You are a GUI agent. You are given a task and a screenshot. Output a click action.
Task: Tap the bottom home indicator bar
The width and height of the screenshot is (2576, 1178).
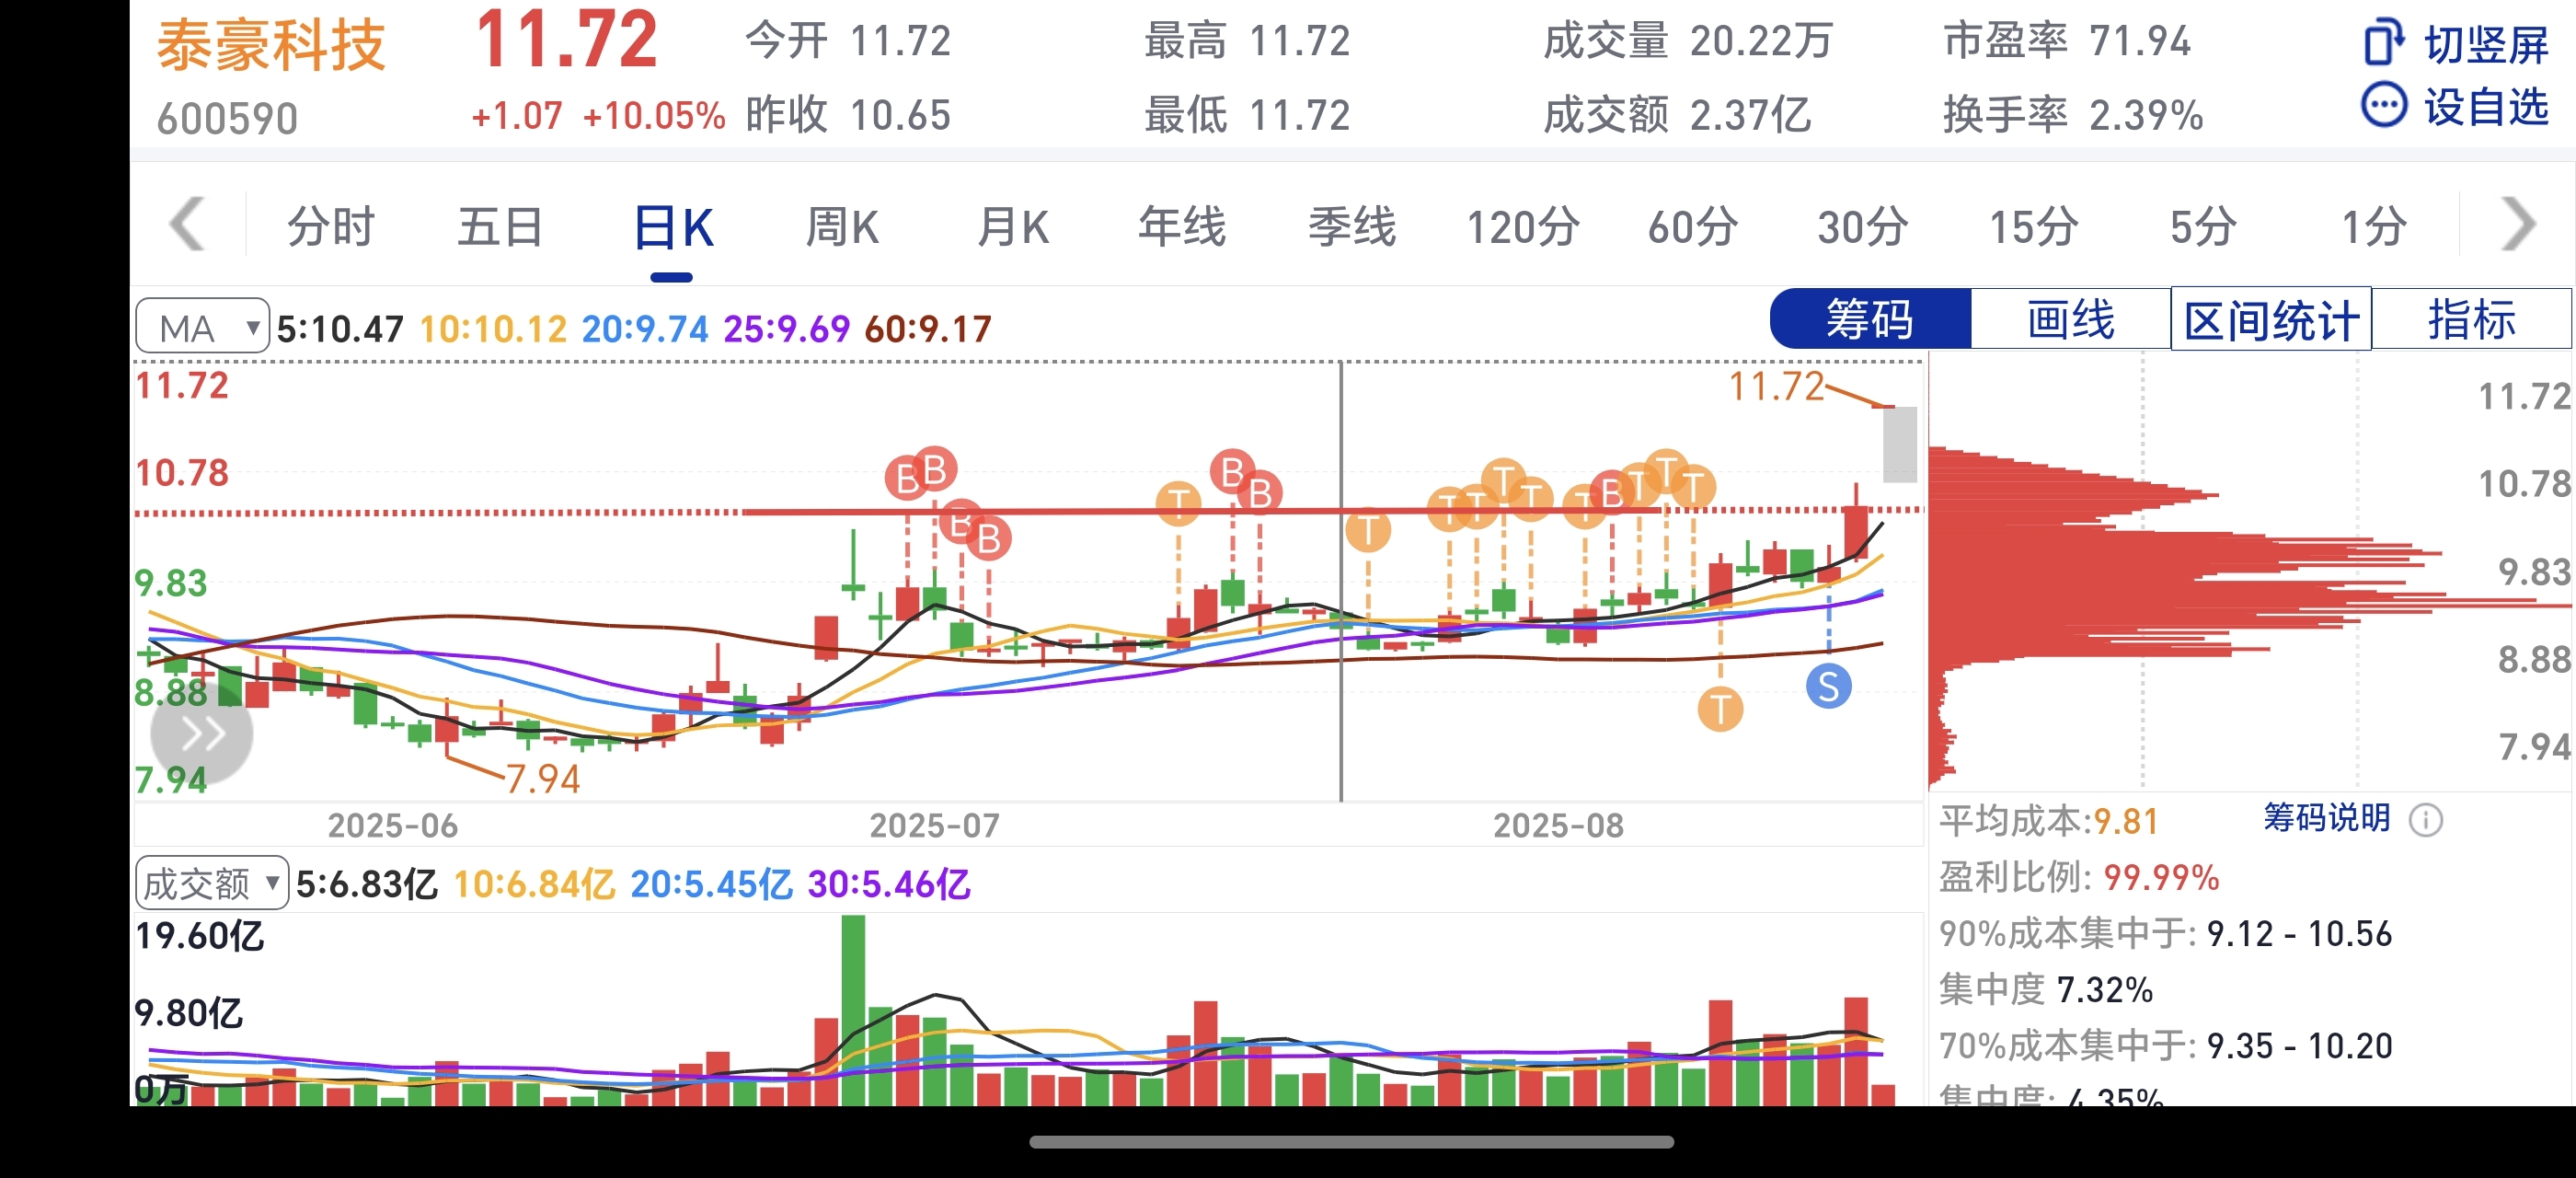(1351, 1141)
